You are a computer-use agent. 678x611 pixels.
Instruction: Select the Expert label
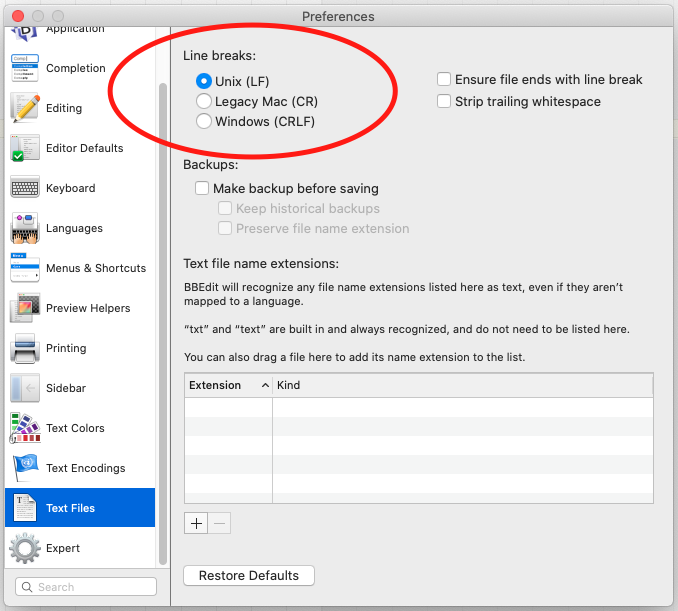(x=63, y=548)
